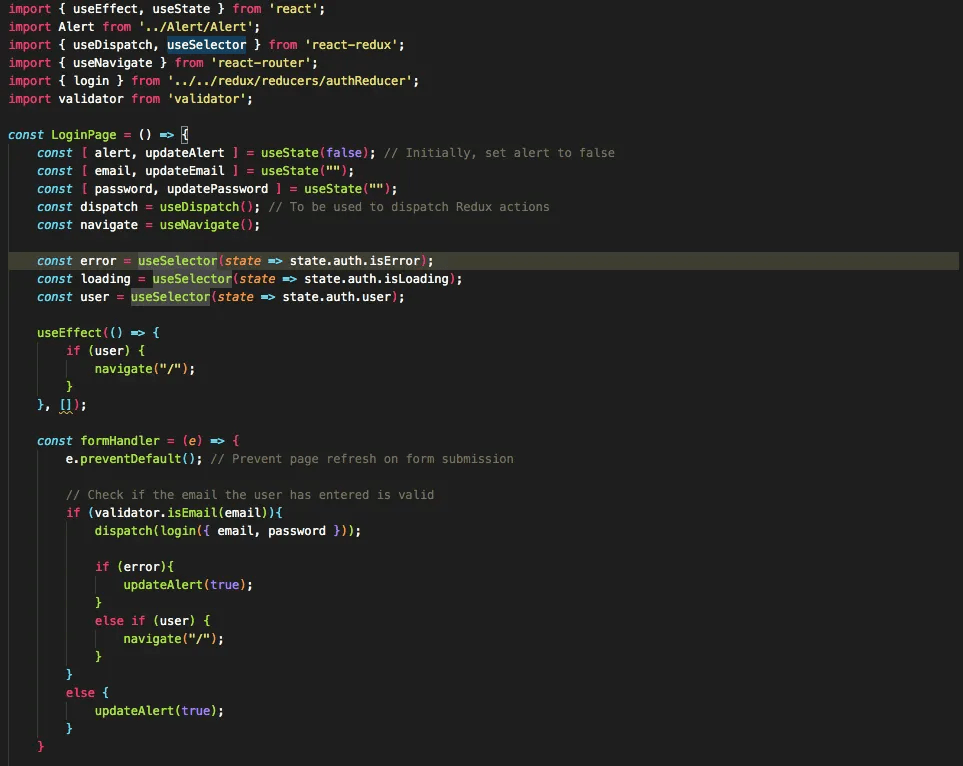This screenshot has width=963, height=766.
Task: Click state.auth.user in the user selector
Action: 340,296
